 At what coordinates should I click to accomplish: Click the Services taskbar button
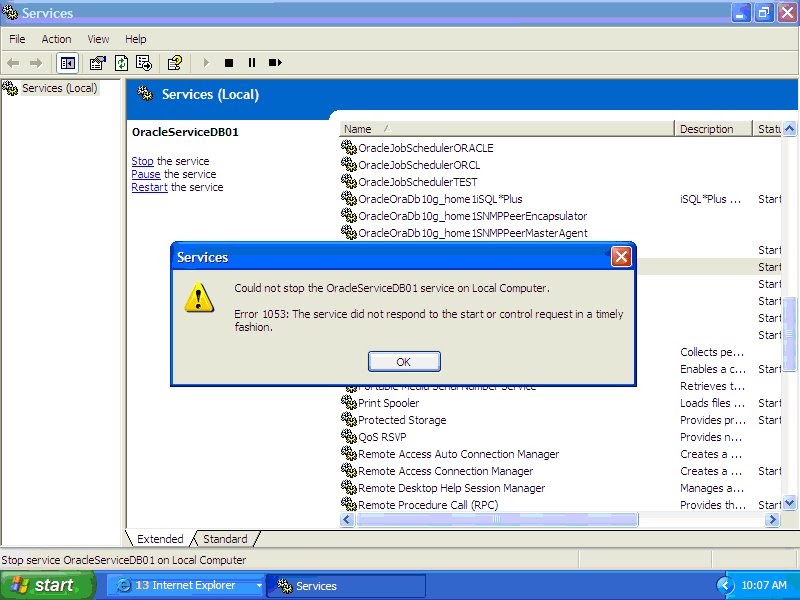(x=346, y=586)
